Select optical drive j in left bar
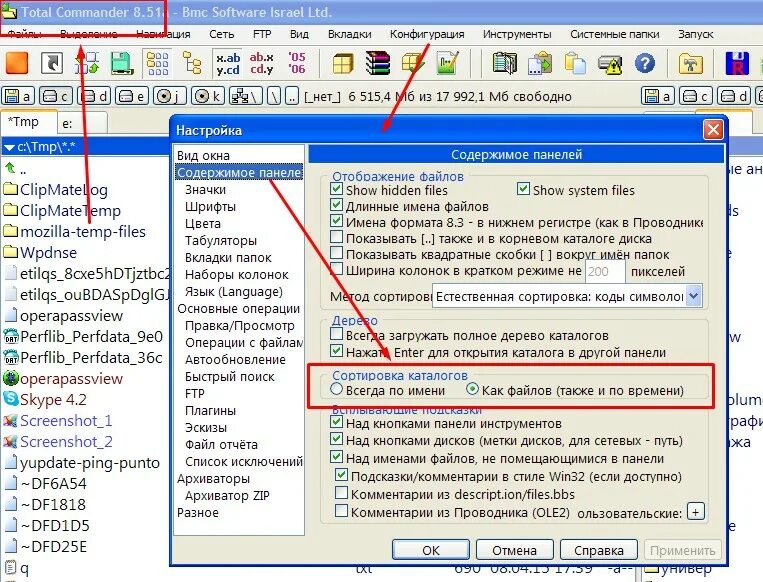763x582 pixels. coord(169,96)
